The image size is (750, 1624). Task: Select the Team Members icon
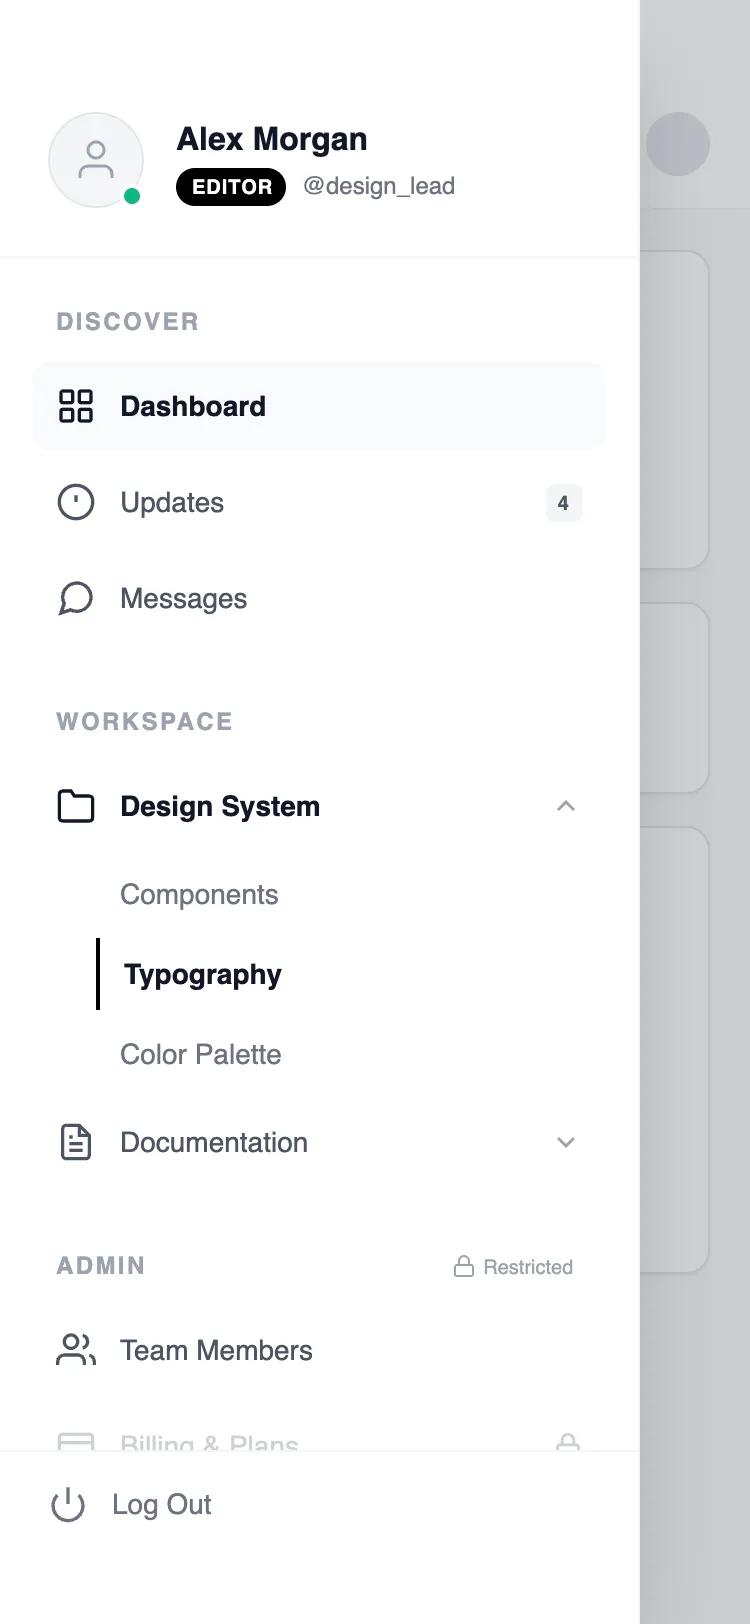pos(75,1350)
